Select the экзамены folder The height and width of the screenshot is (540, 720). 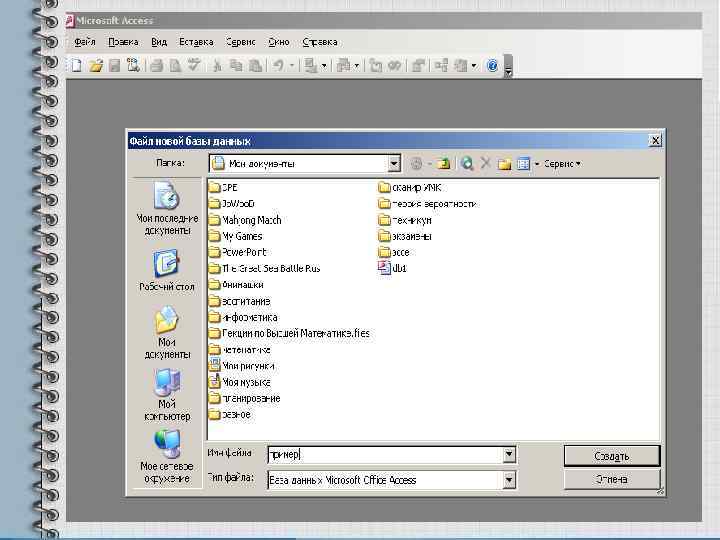pyautogui.click(x=405, y=236)
